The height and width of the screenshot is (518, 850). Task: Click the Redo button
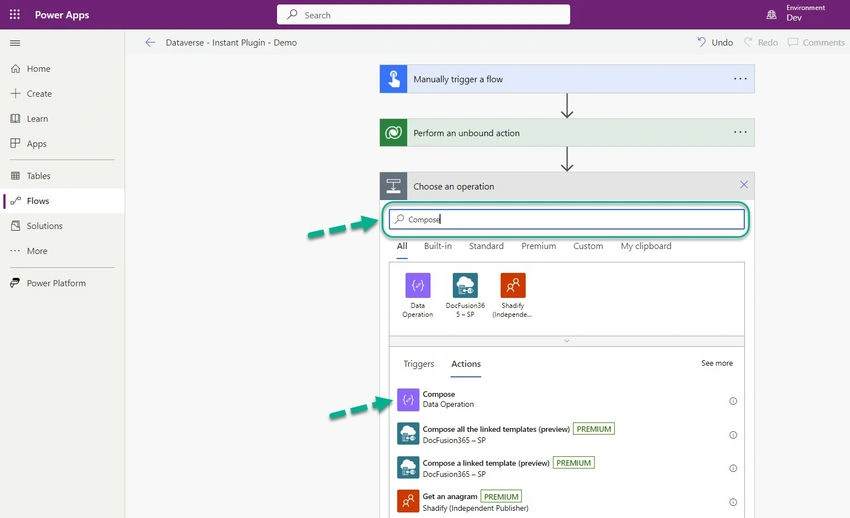pyautogui.click(x=761, y=42)
